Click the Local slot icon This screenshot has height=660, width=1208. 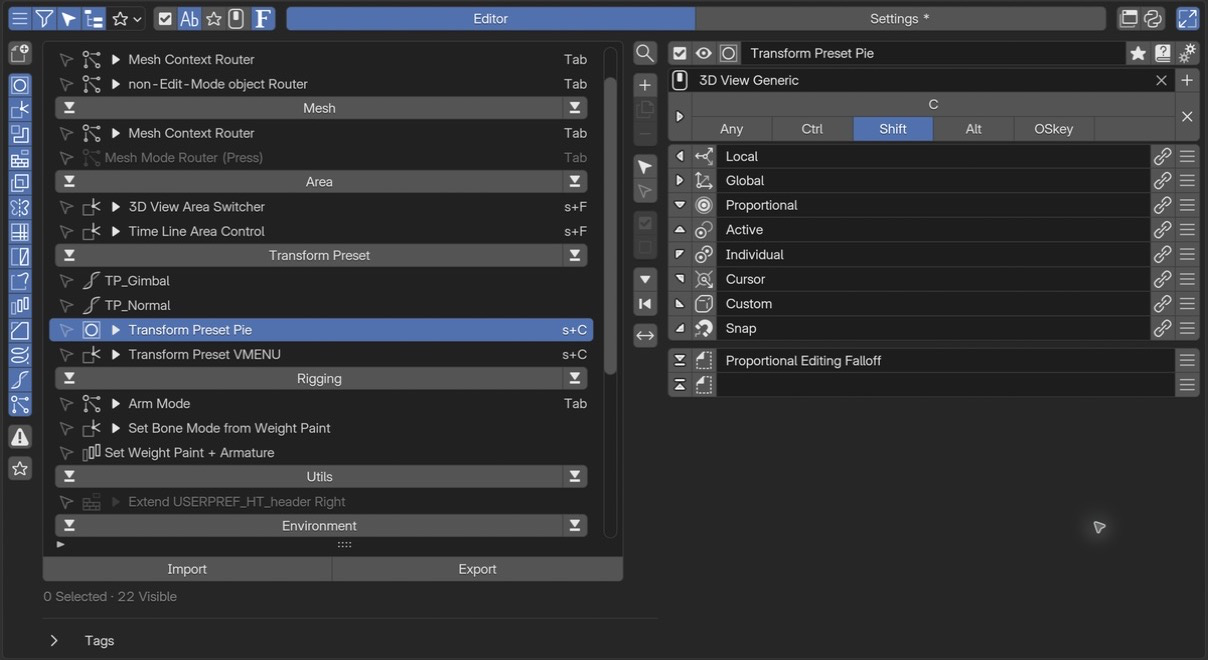click(704, 156)
